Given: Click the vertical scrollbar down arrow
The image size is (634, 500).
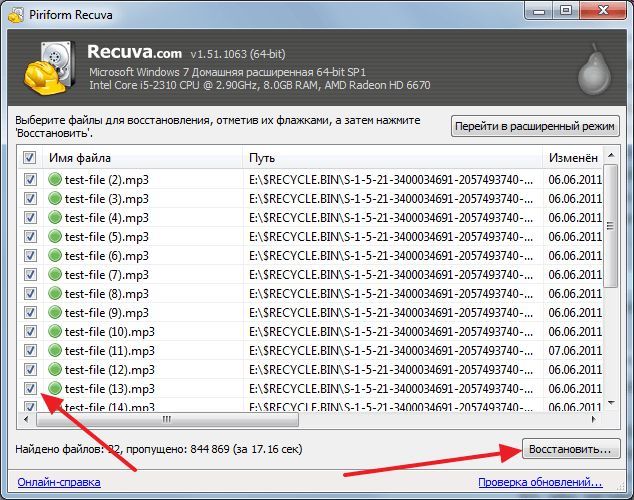Looking at the screenshot, I should 611,403.
